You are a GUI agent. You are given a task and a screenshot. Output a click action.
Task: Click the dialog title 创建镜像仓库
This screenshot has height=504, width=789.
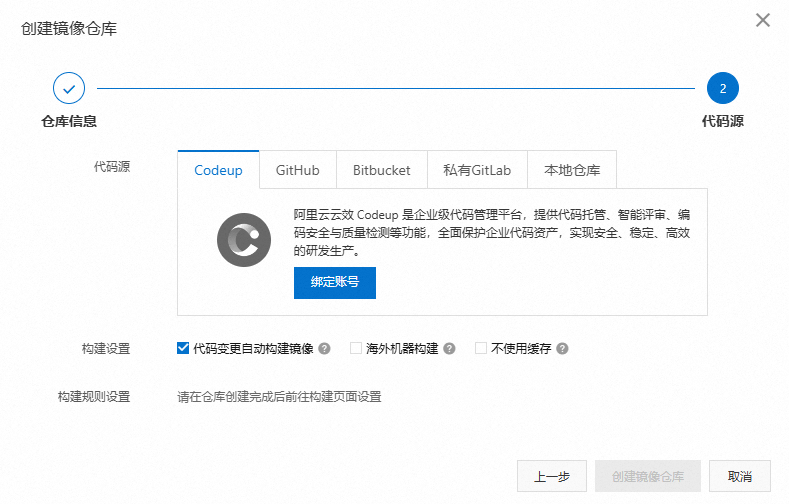pos(69,28)
